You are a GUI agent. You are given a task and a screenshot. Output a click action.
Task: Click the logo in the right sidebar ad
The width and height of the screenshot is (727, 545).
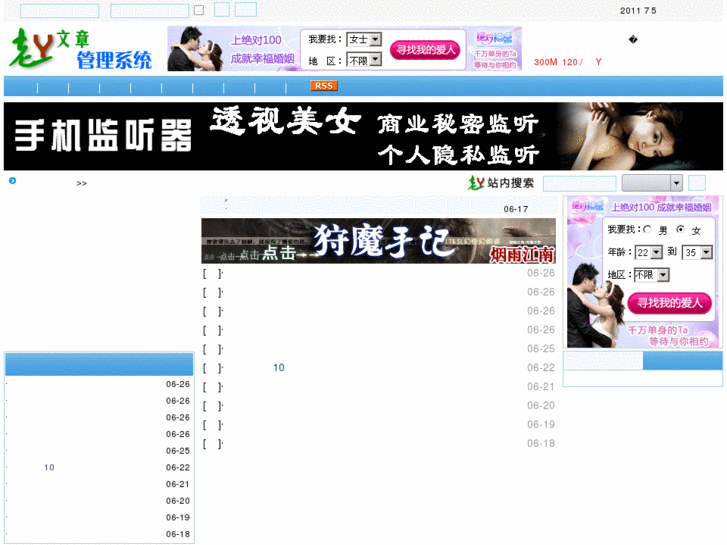[587, 205]
